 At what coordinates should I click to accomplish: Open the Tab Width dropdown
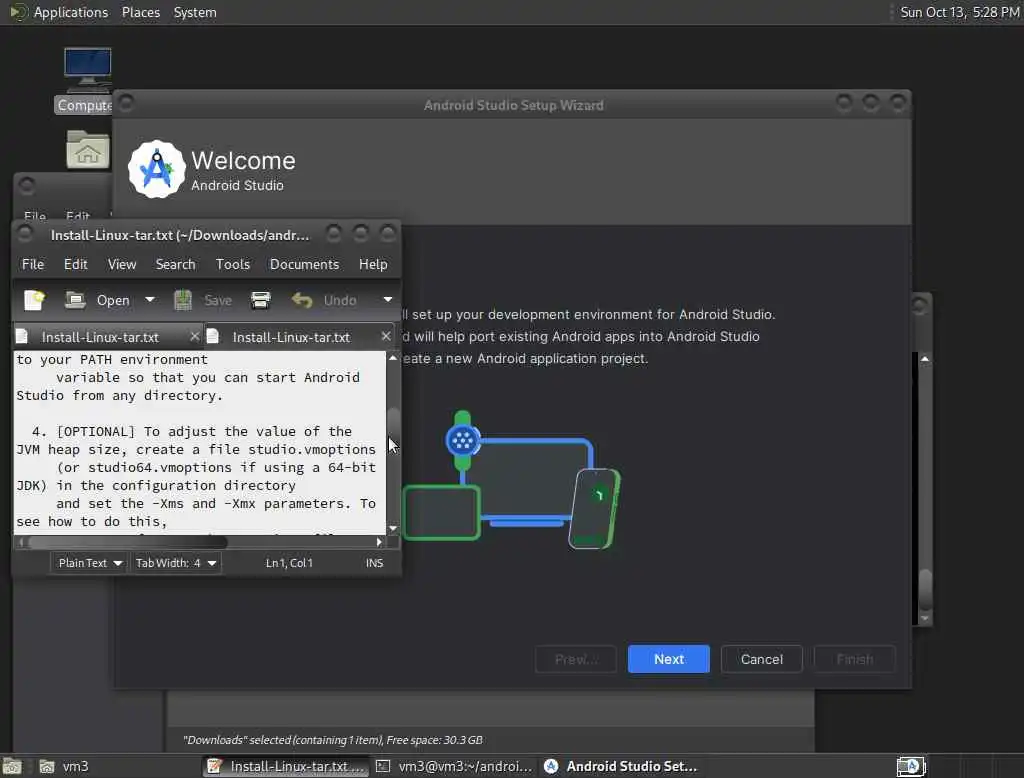(175, 563)
